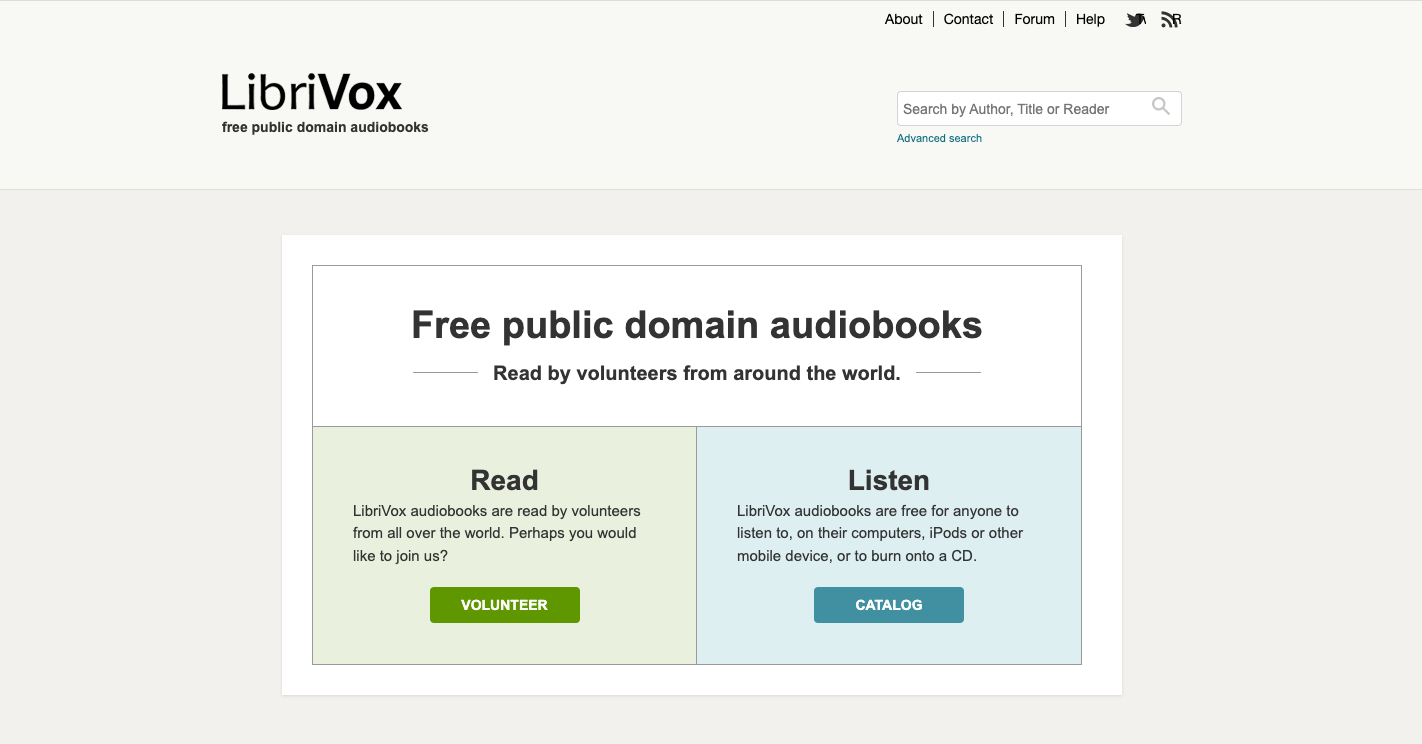
Task: Click the tagline beneath the LibriVox logo
Action: (x=325, y=127)
